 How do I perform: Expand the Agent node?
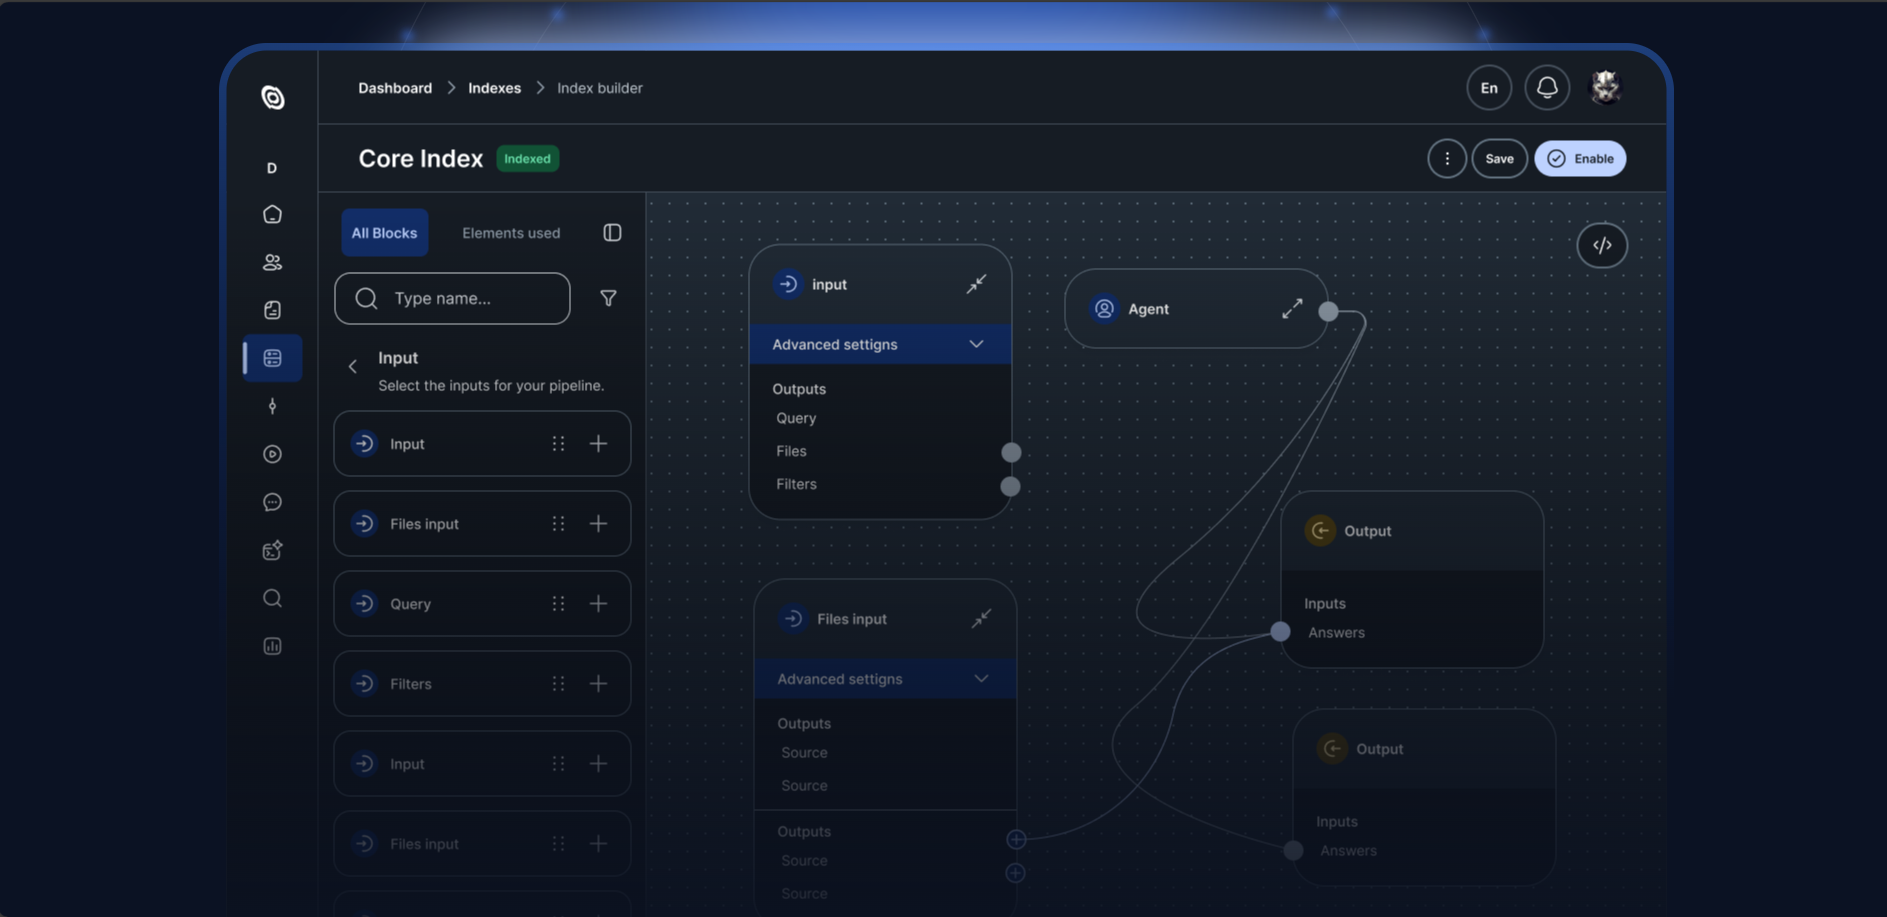1292,309
